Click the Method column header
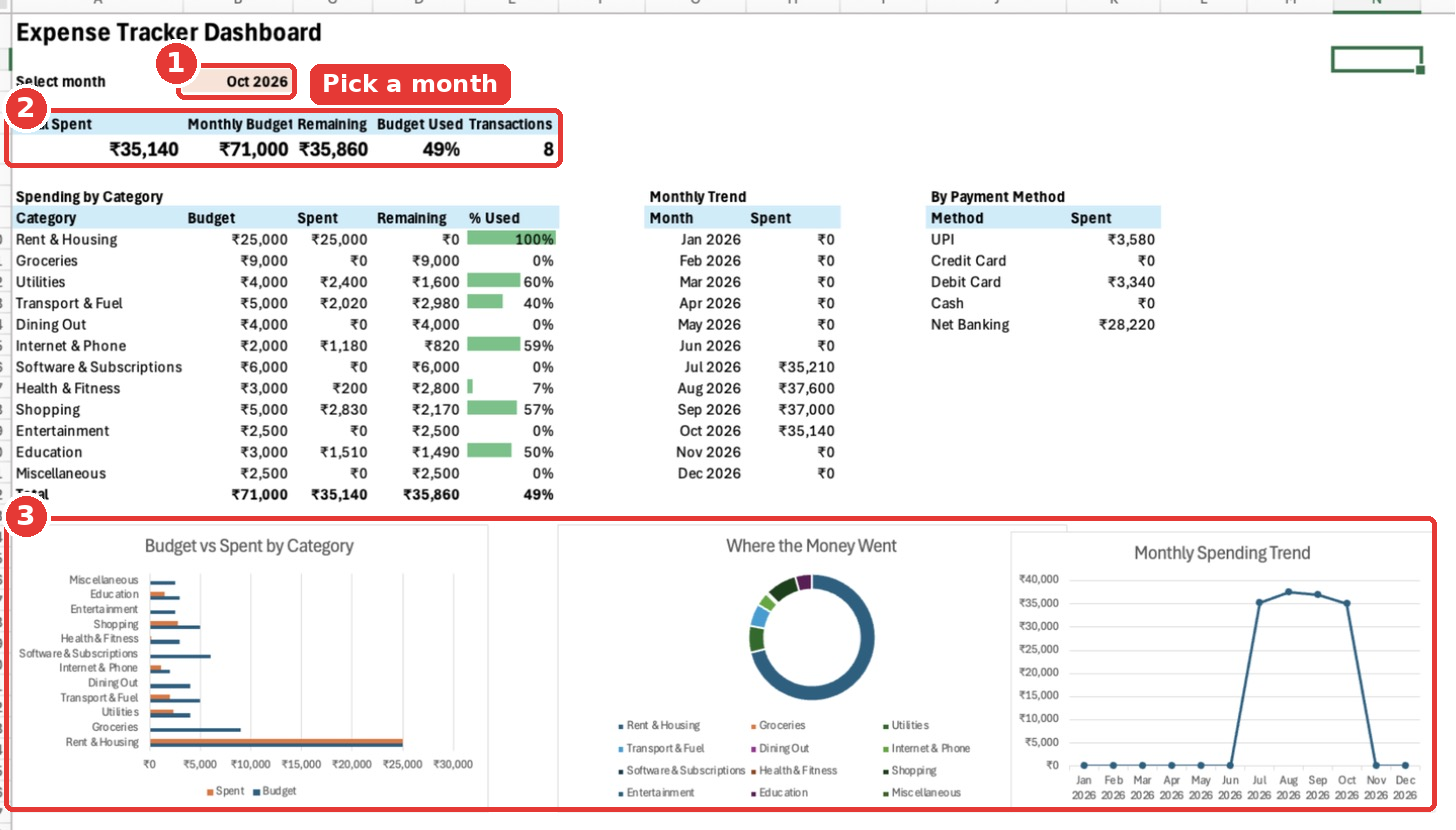This screenshot has width=1456, height=830. click(x=957, y=218)
